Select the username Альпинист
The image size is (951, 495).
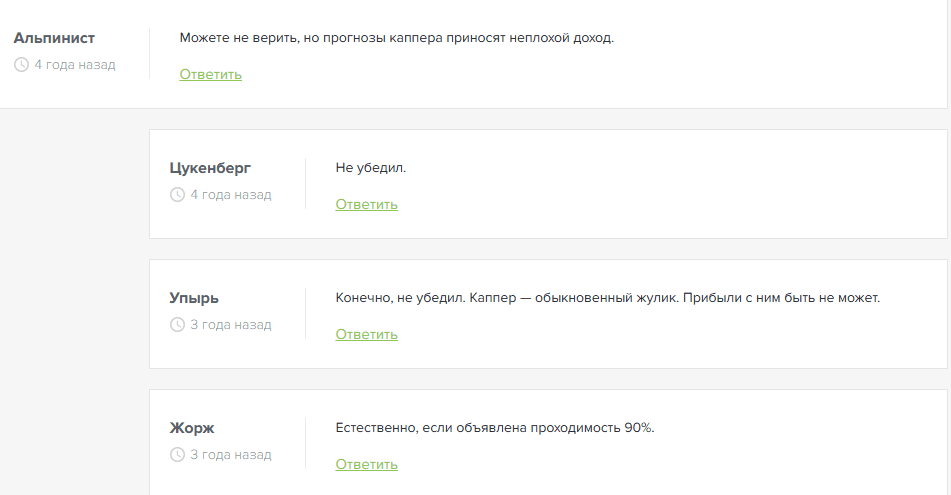tap(54, 38)
